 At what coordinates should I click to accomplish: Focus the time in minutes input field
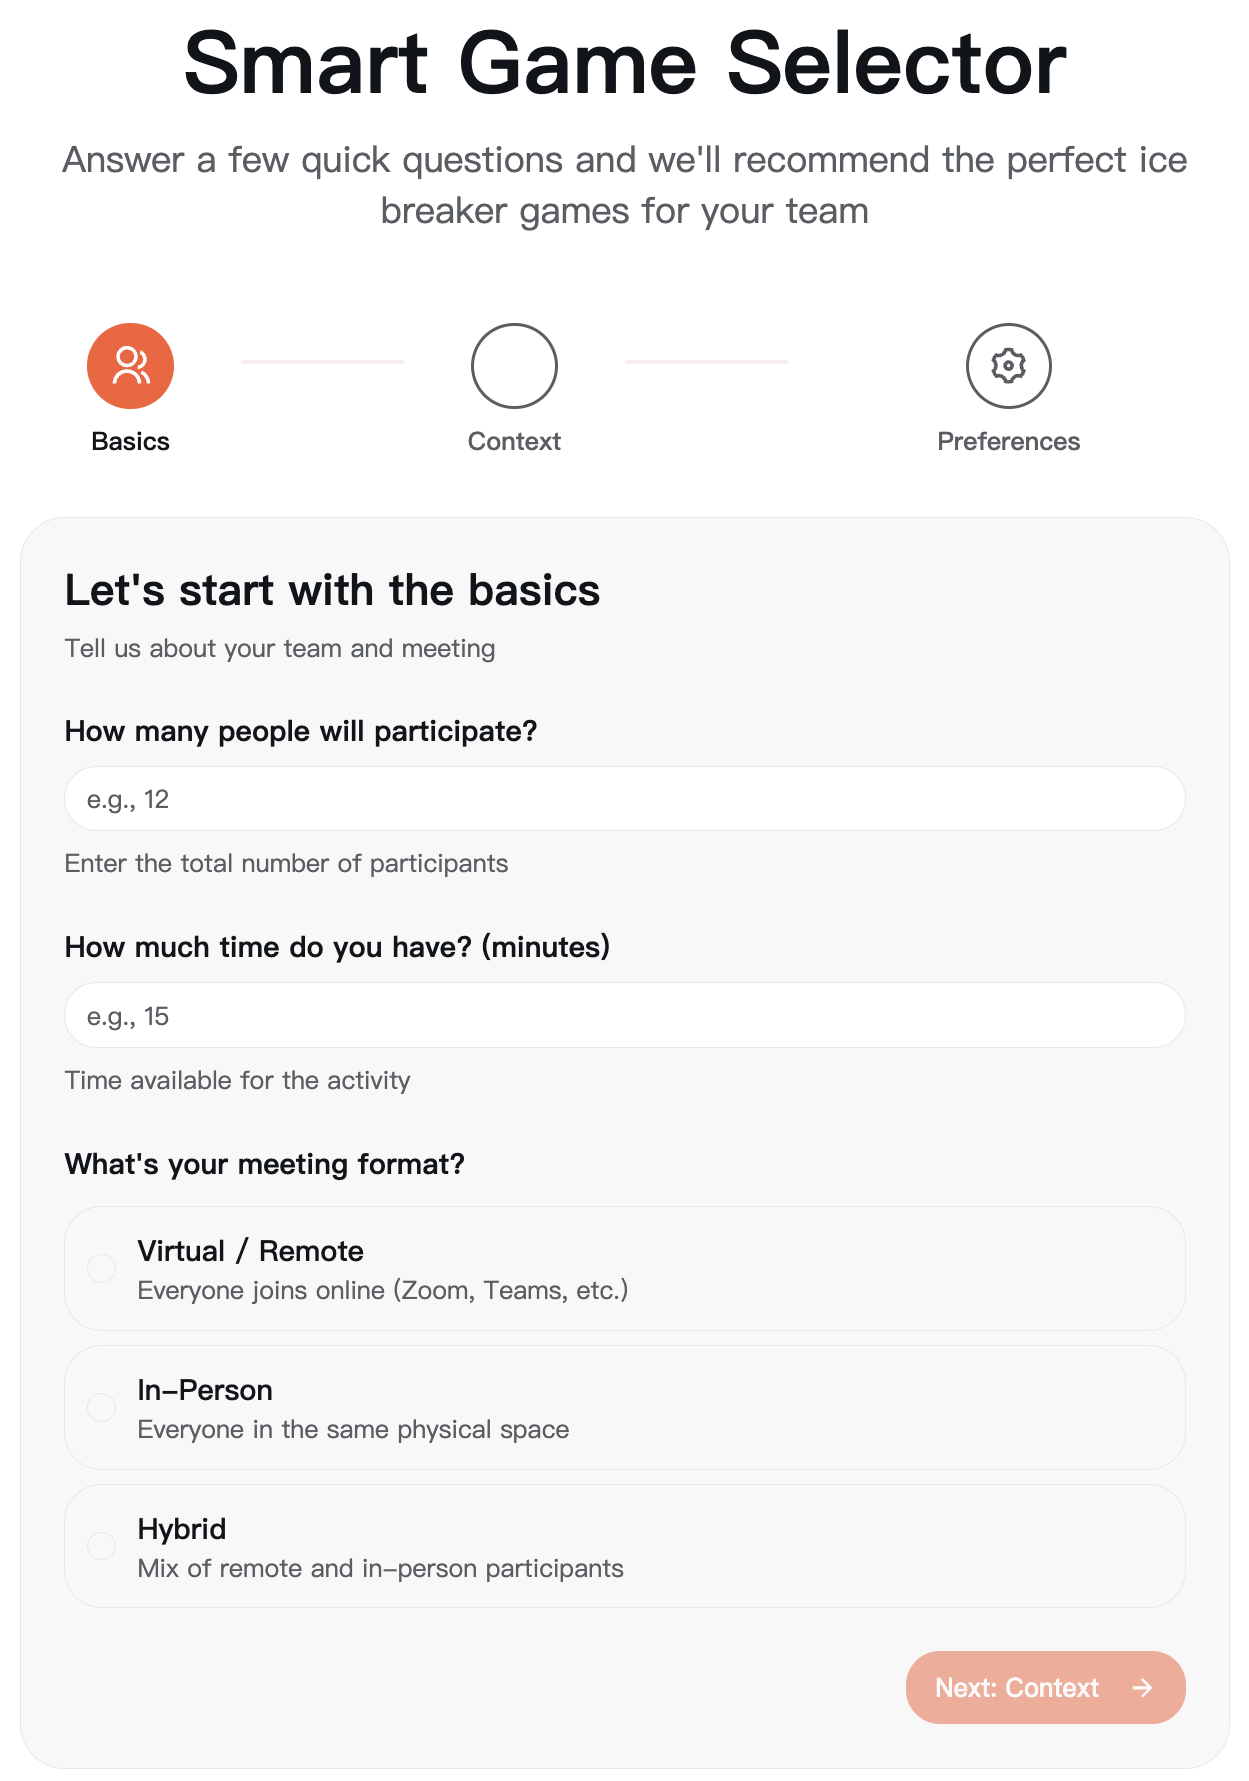pos(624,1015)
